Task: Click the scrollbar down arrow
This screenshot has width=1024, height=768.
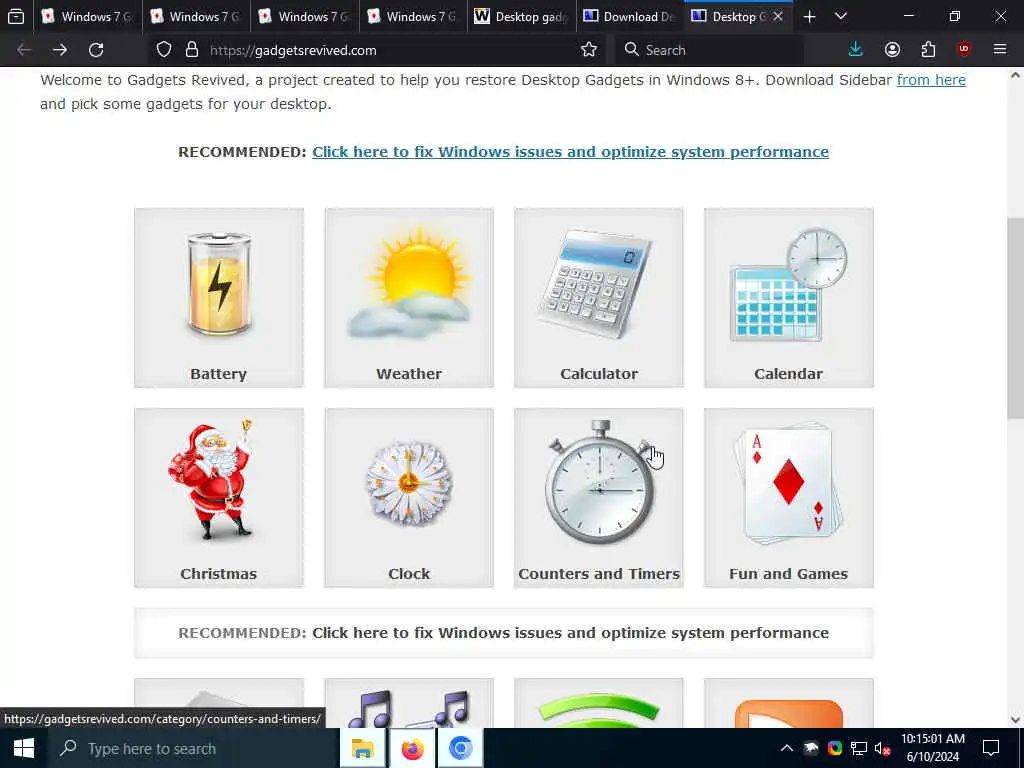Action: tap(1015, 720)
